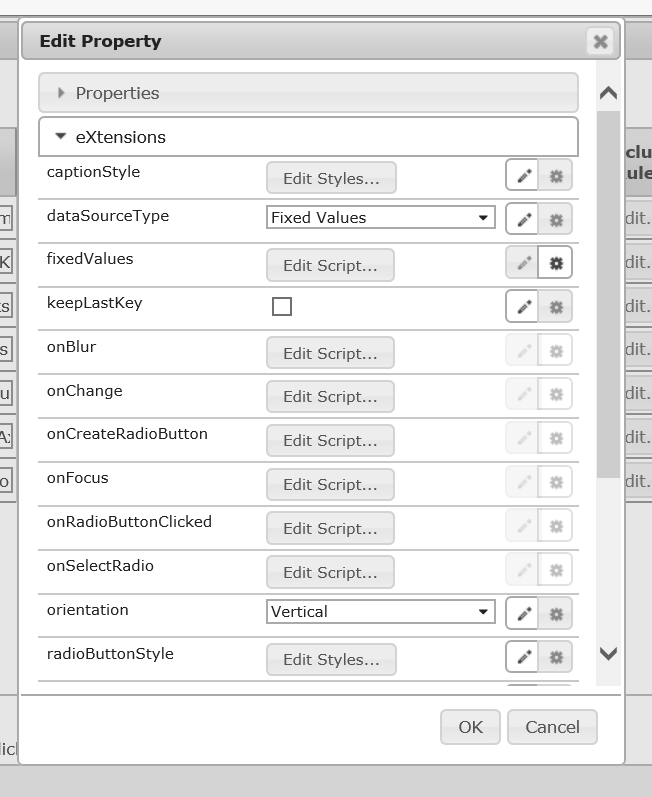This screenshot has width=652, height=797.
Task: Click the pencil icon for dataSourceType
Action: coord(522,220)
